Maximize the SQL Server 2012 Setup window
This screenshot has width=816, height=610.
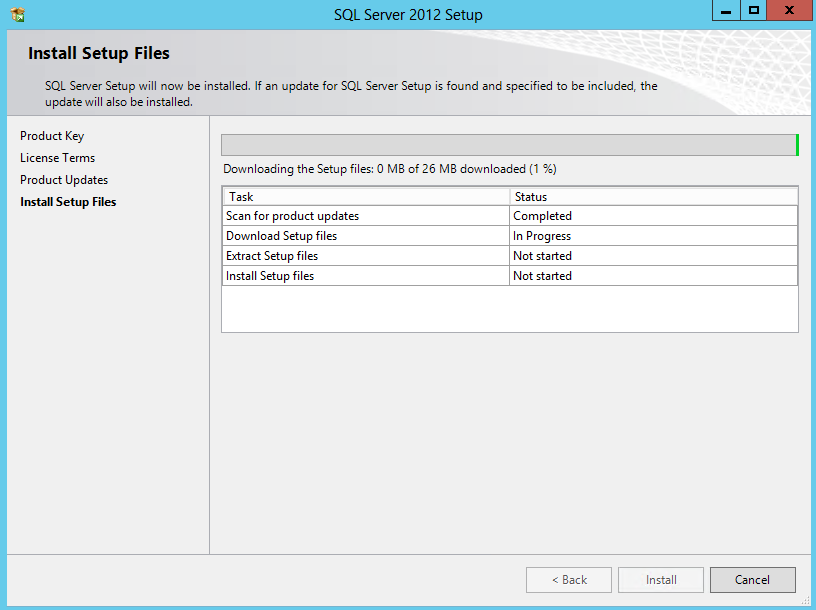tap(753, 10)
